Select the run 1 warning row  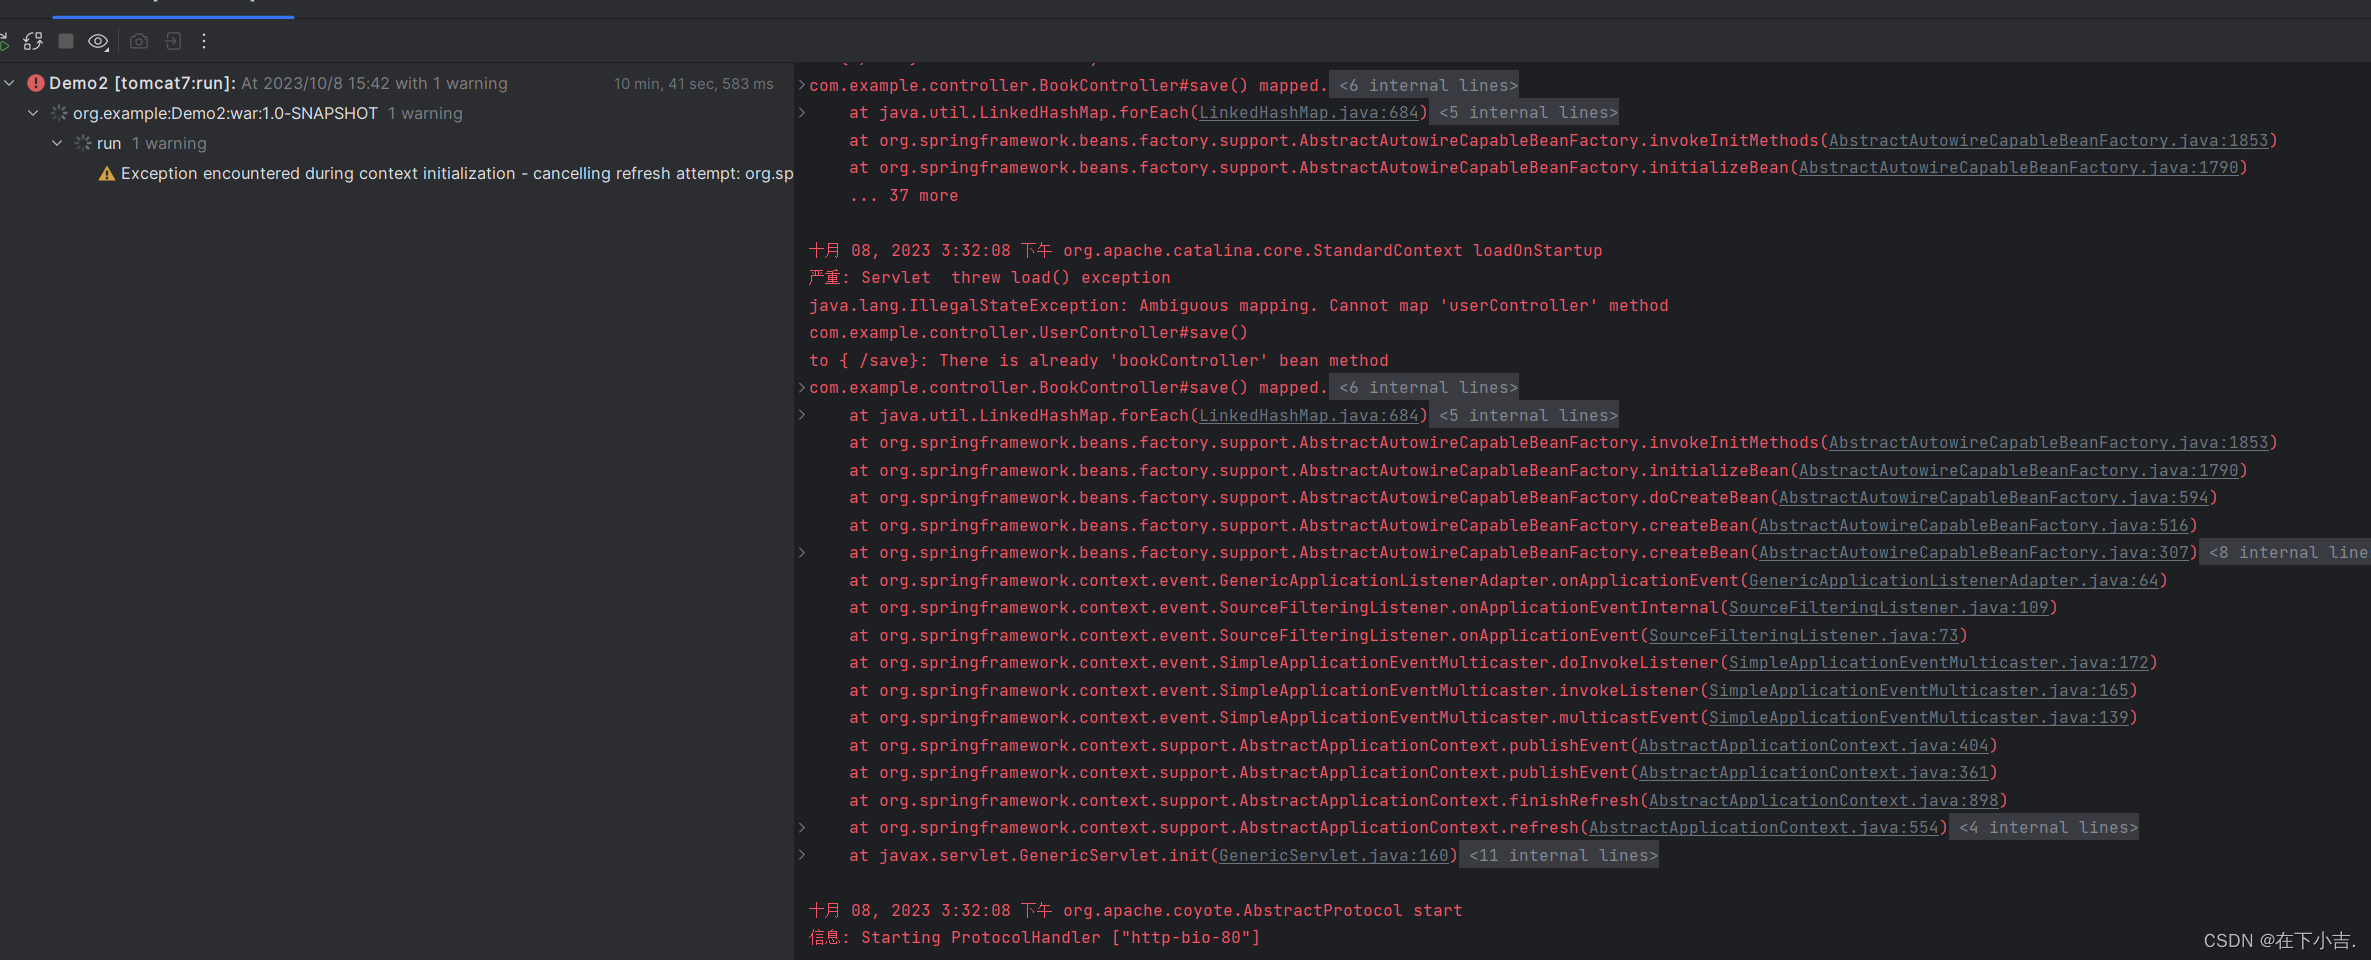tap(397, 143)
